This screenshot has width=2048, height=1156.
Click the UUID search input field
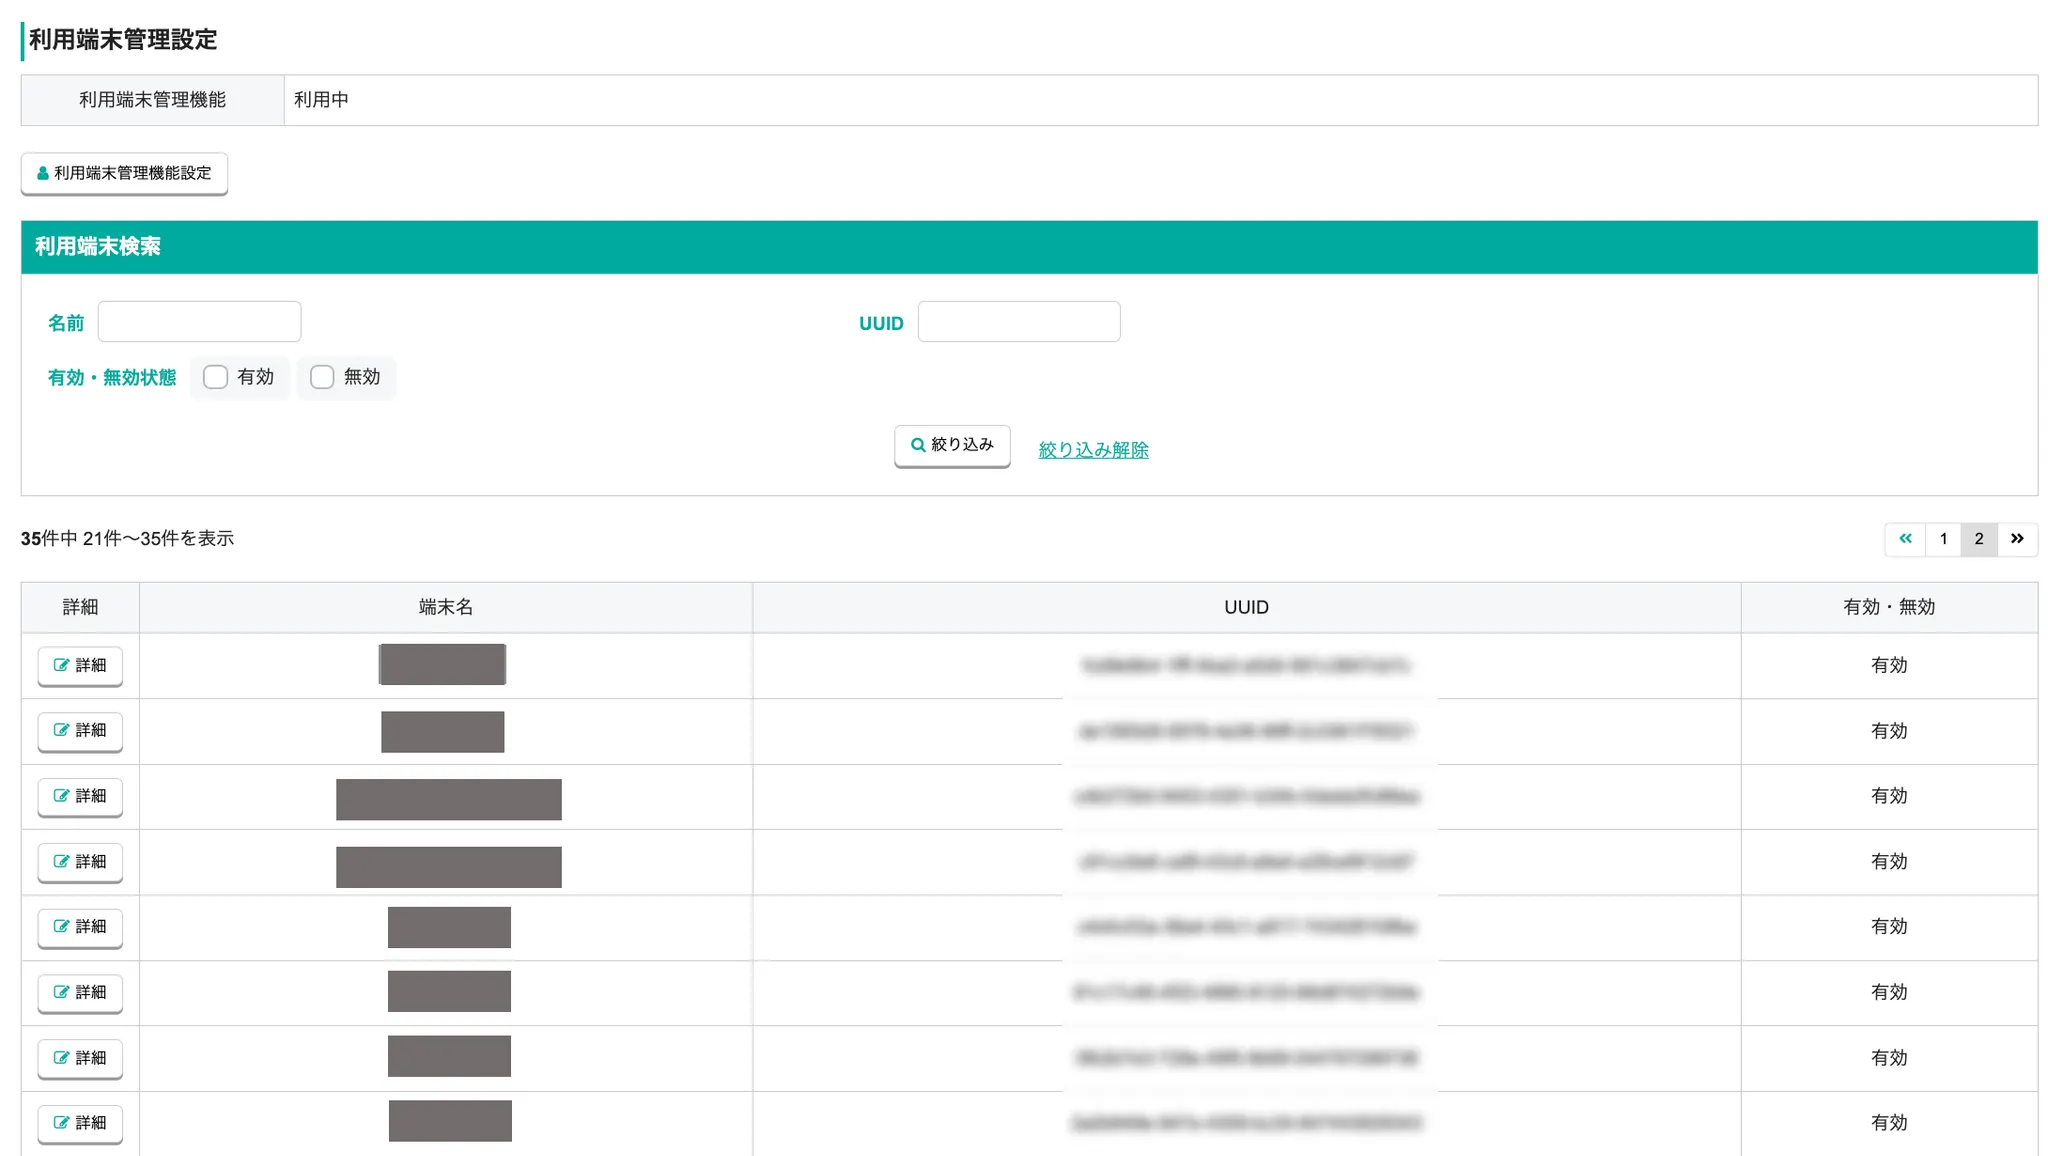1019,322
